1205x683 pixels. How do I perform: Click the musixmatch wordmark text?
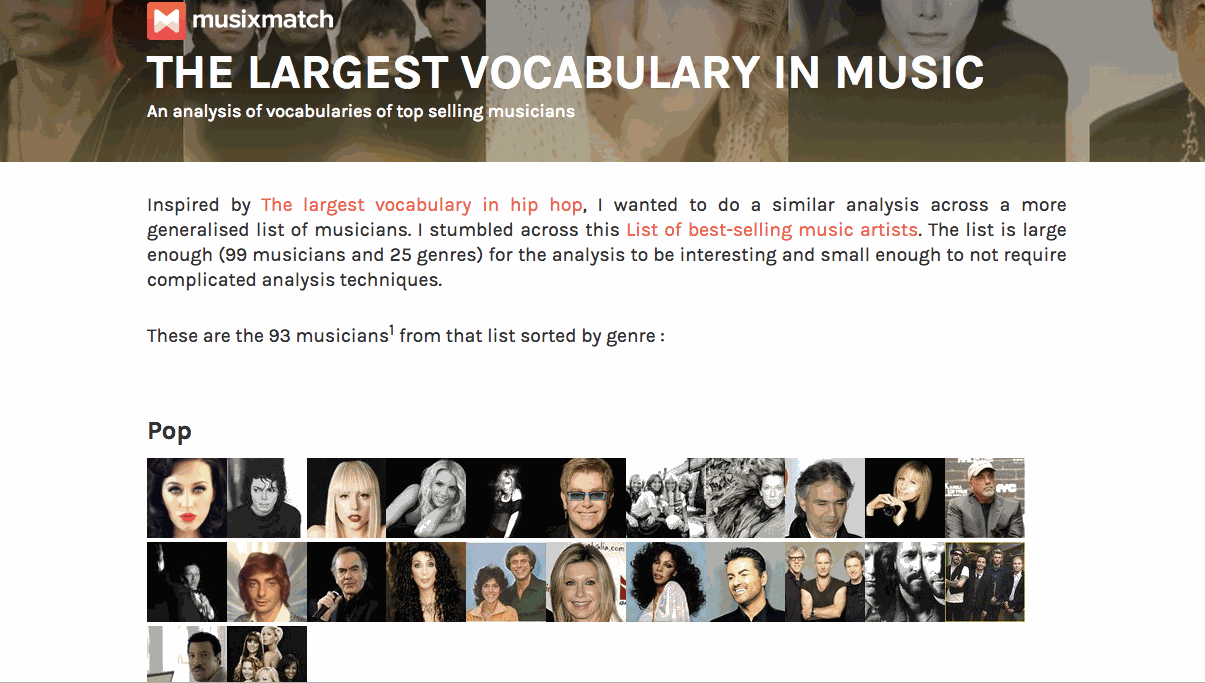(263, 19)
